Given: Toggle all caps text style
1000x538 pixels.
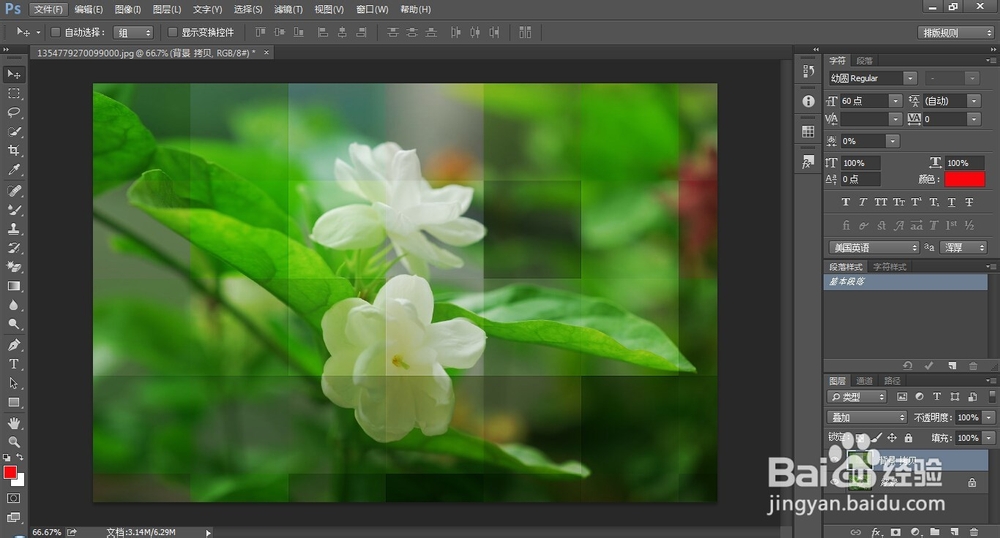Looking at the screenshot, I should pyautogui.click(x=881, y=202).
